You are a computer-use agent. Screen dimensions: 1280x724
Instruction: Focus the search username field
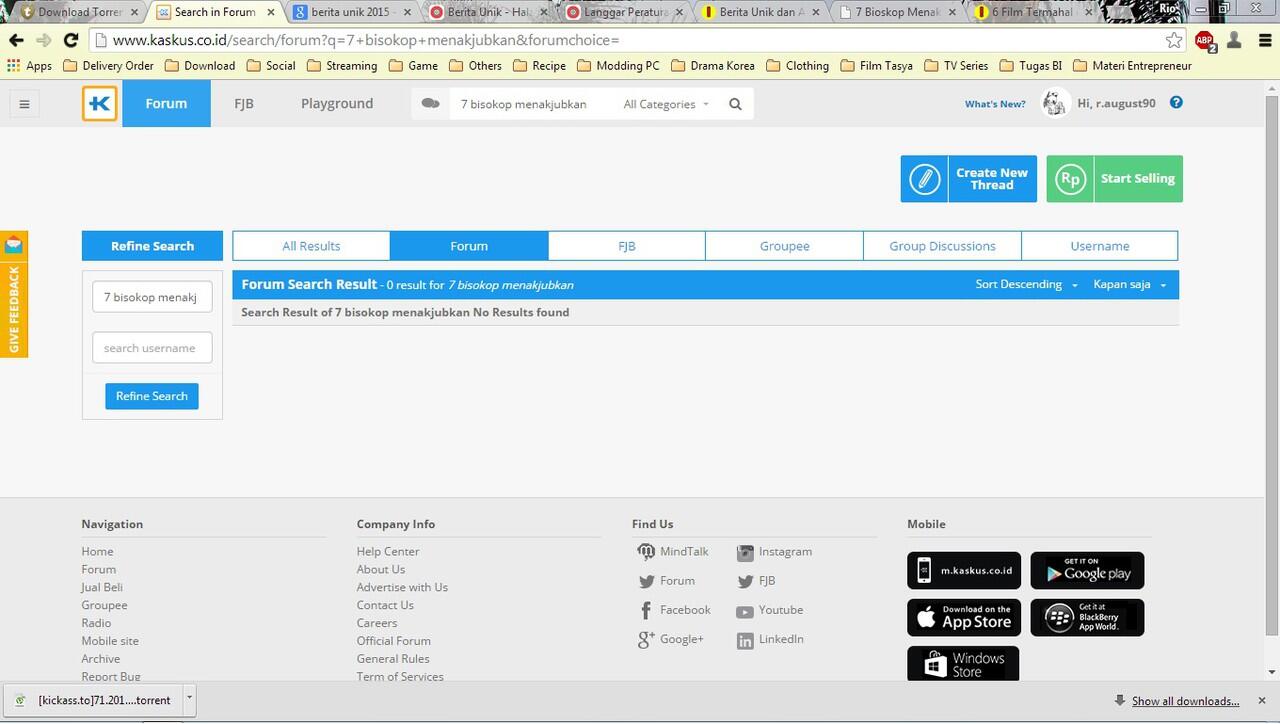tap(152, 348)
